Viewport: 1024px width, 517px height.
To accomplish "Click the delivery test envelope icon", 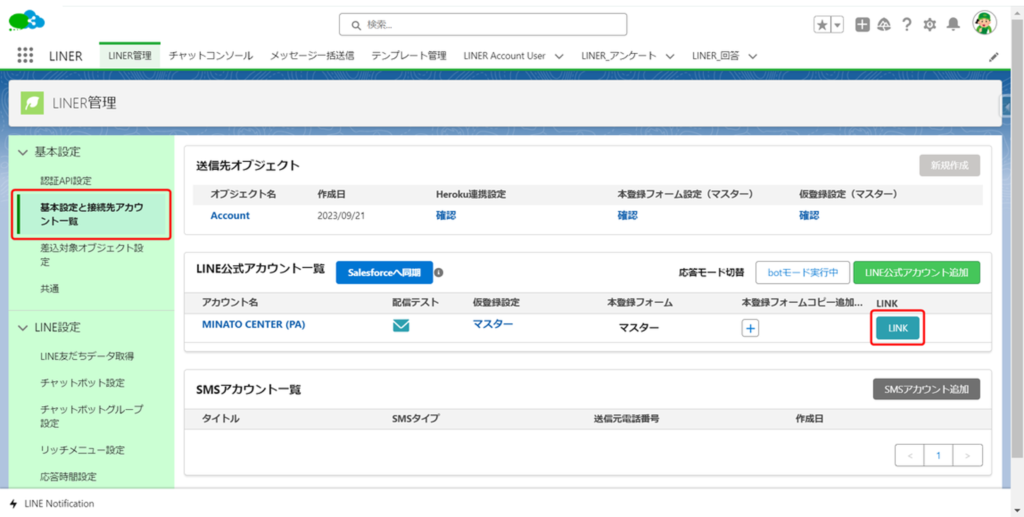I will [401, 326].
